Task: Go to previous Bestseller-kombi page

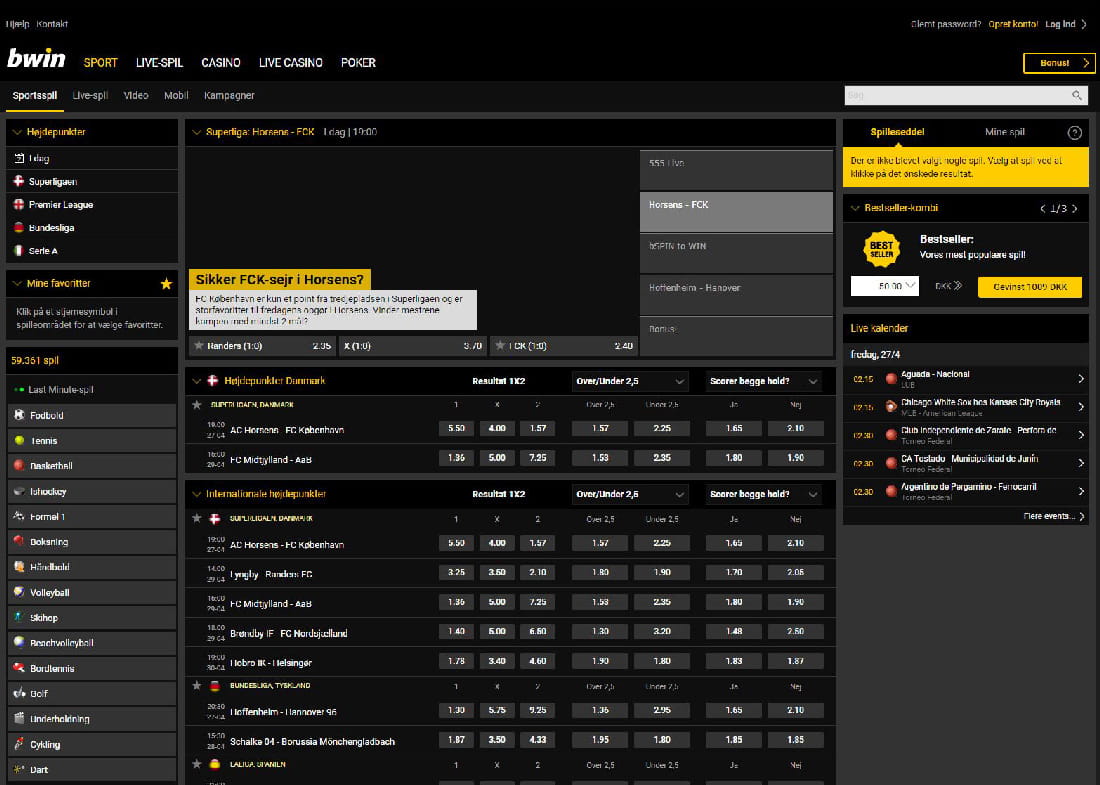Action: 1043,208
